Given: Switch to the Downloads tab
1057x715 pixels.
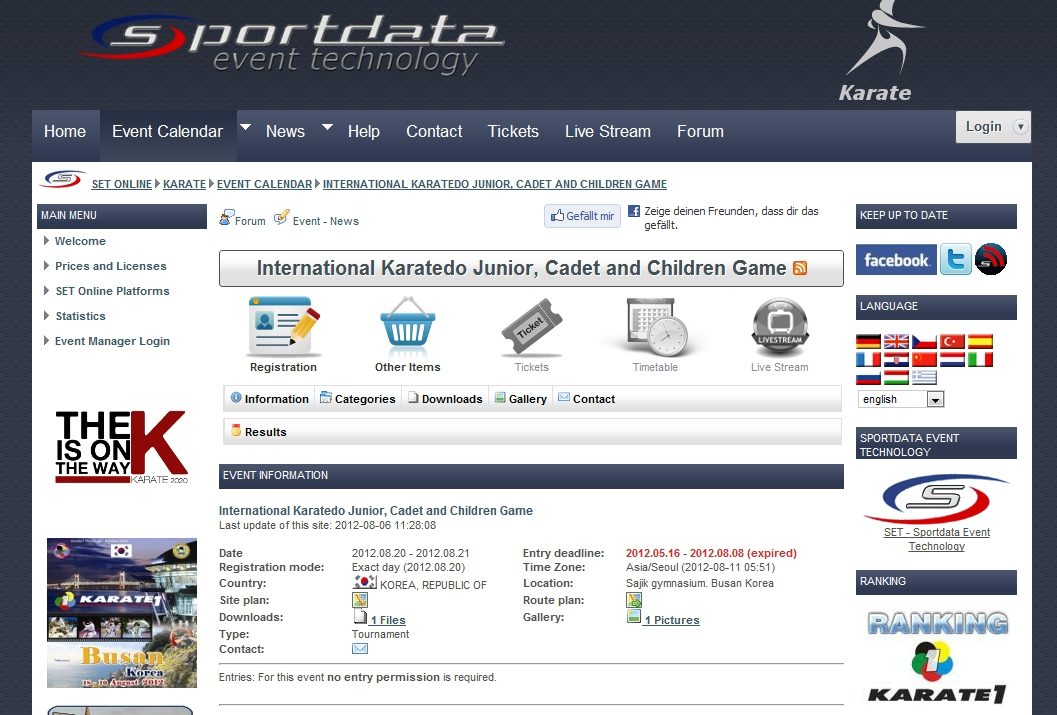Looking at the screenshot, I should tap(446, 399).
